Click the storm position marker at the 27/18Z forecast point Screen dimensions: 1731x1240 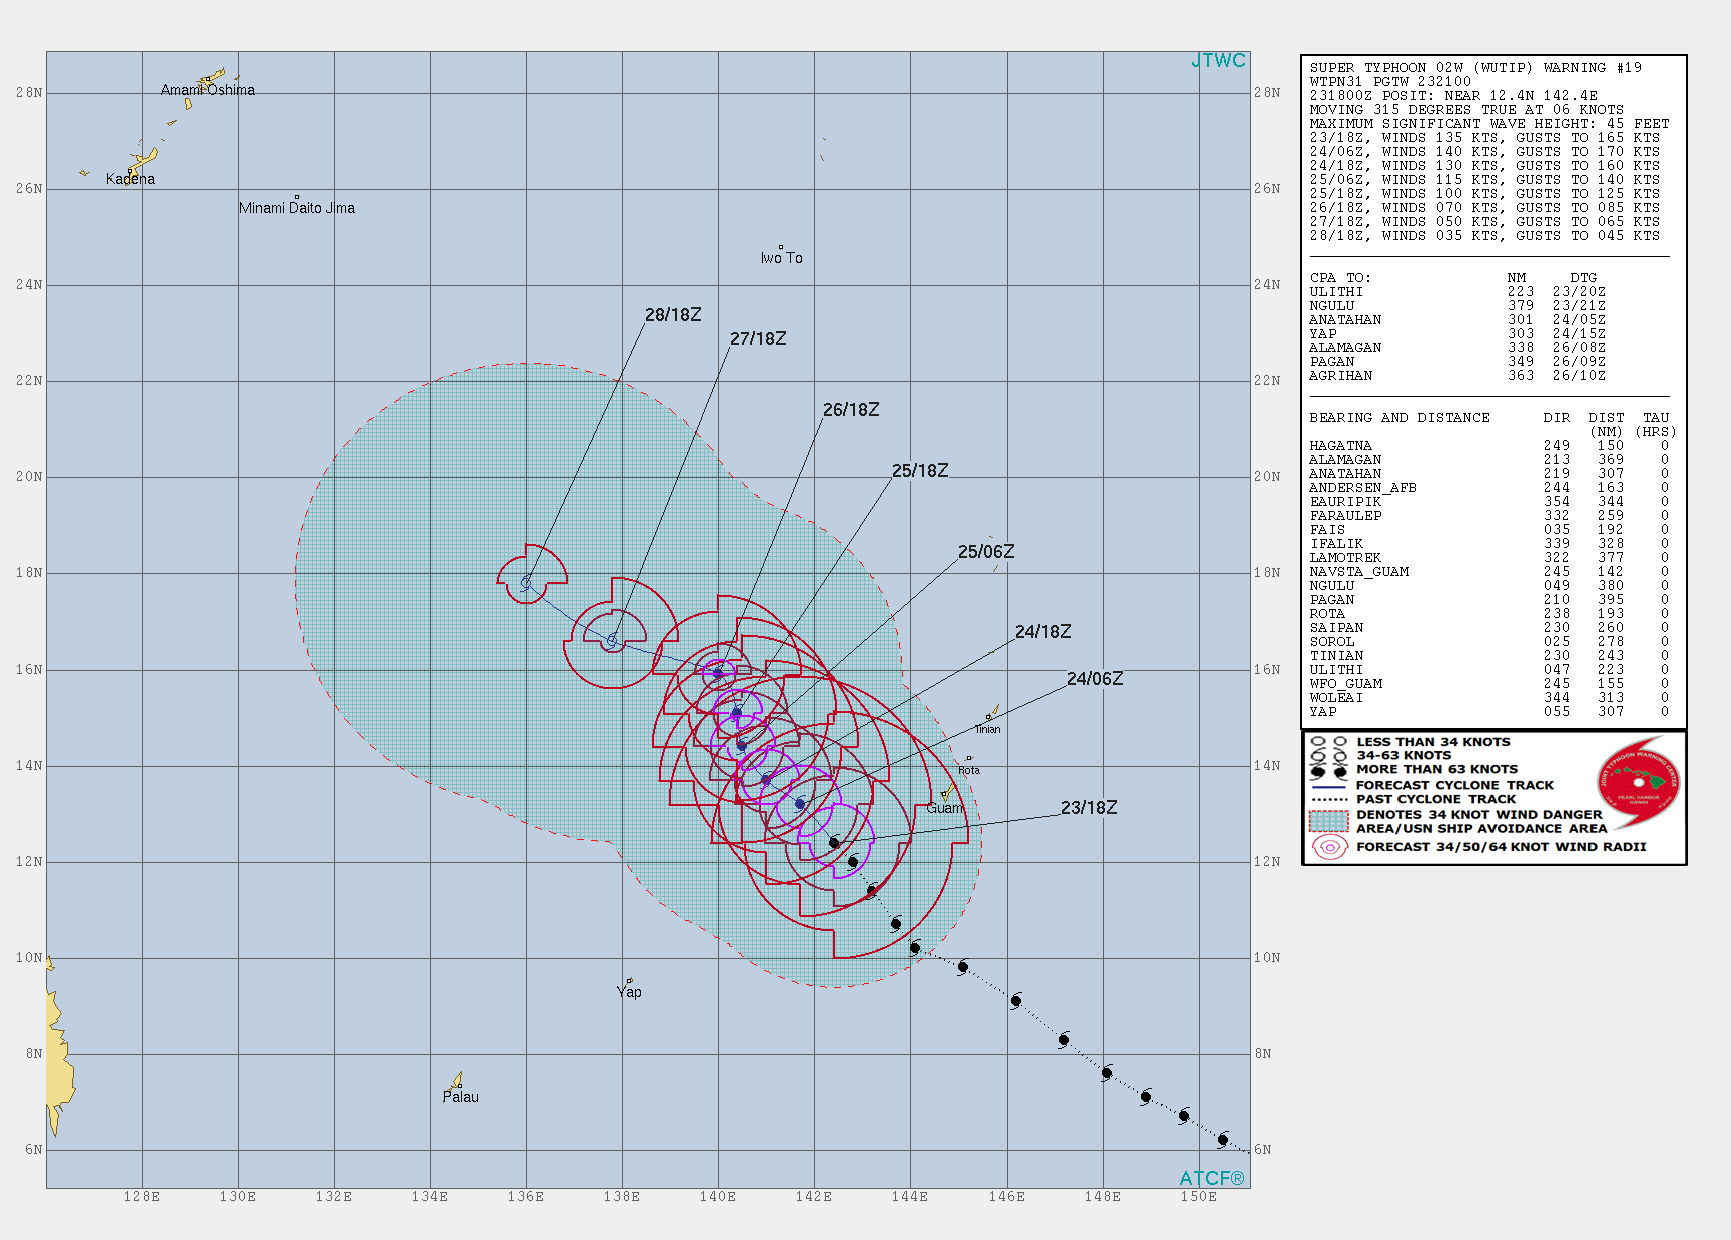pos(613,640)
